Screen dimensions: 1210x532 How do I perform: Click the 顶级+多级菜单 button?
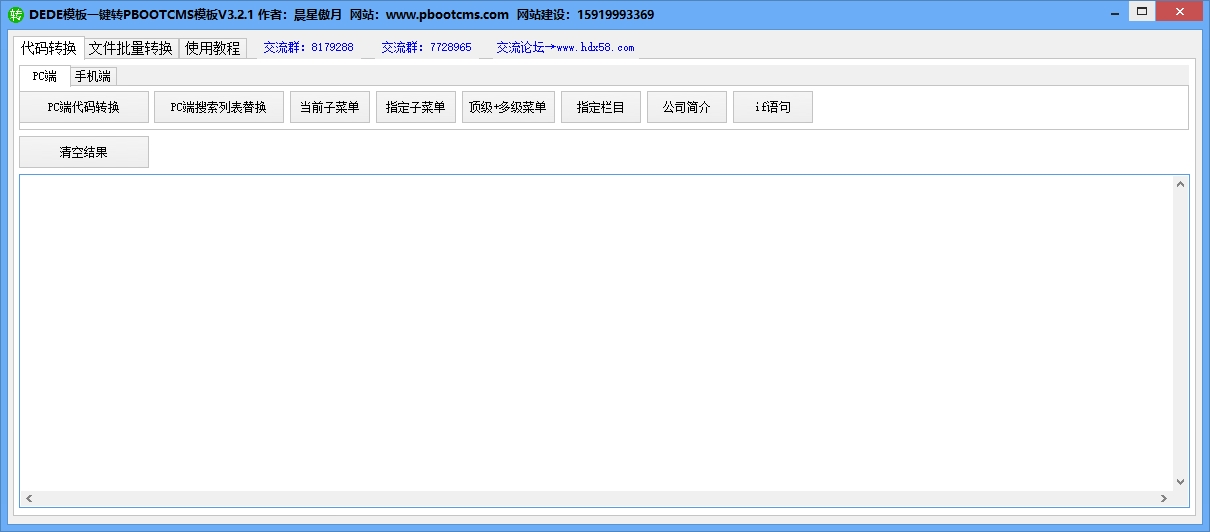coord(508,108)
